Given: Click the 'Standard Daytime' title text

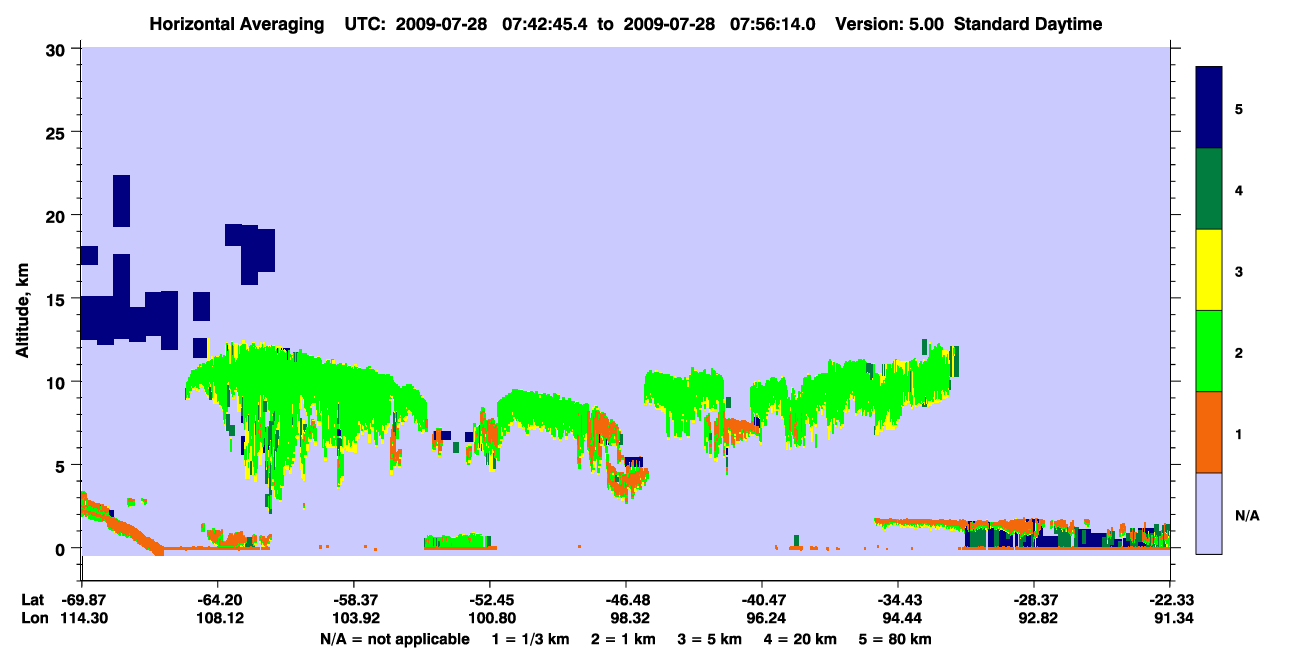Looking at the screenshot, I should 1028,24.
